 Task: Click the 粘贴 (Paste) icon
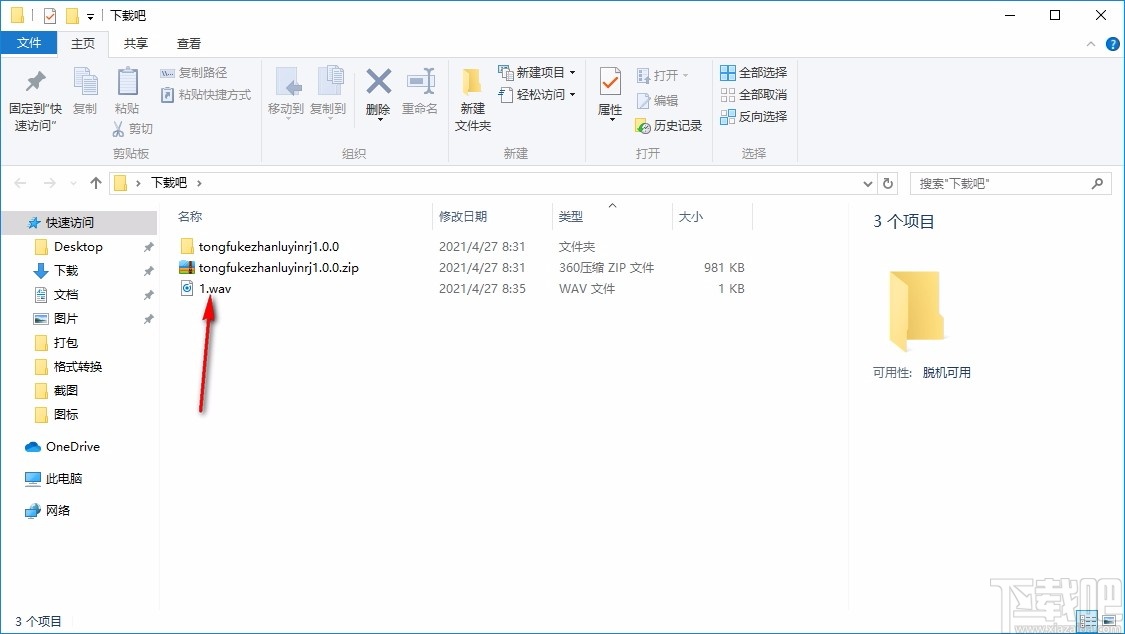pyautogui.click(x=127, y=90)
